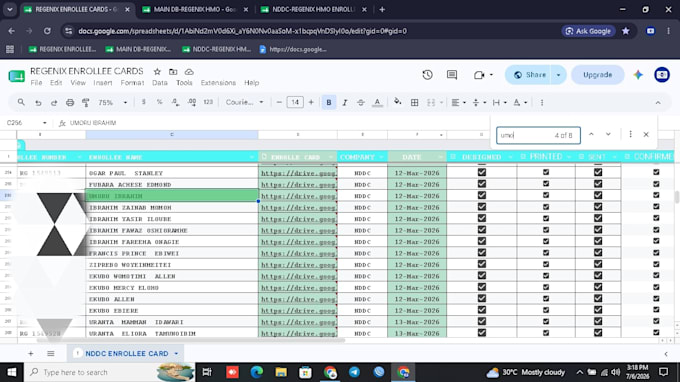Open the Insert menu
The image size is (680, 382).
coord(103,83)
